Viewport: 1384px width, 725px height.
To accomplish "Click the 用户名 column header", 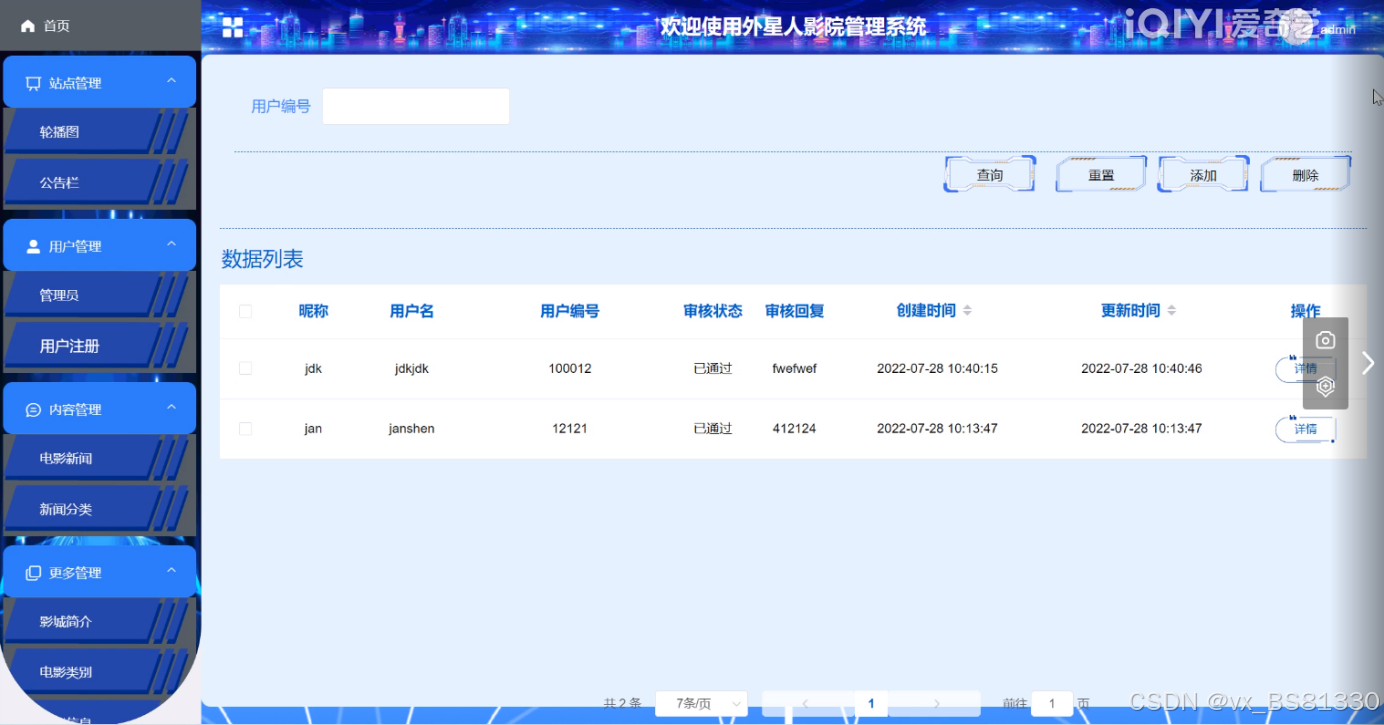I will (412, 311).
